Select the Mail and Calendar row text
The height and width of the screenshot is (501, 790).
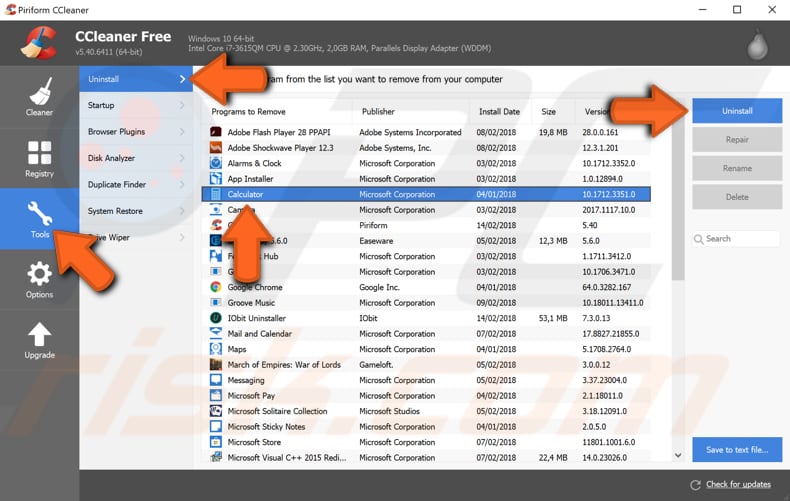click(x=259, y=334)
